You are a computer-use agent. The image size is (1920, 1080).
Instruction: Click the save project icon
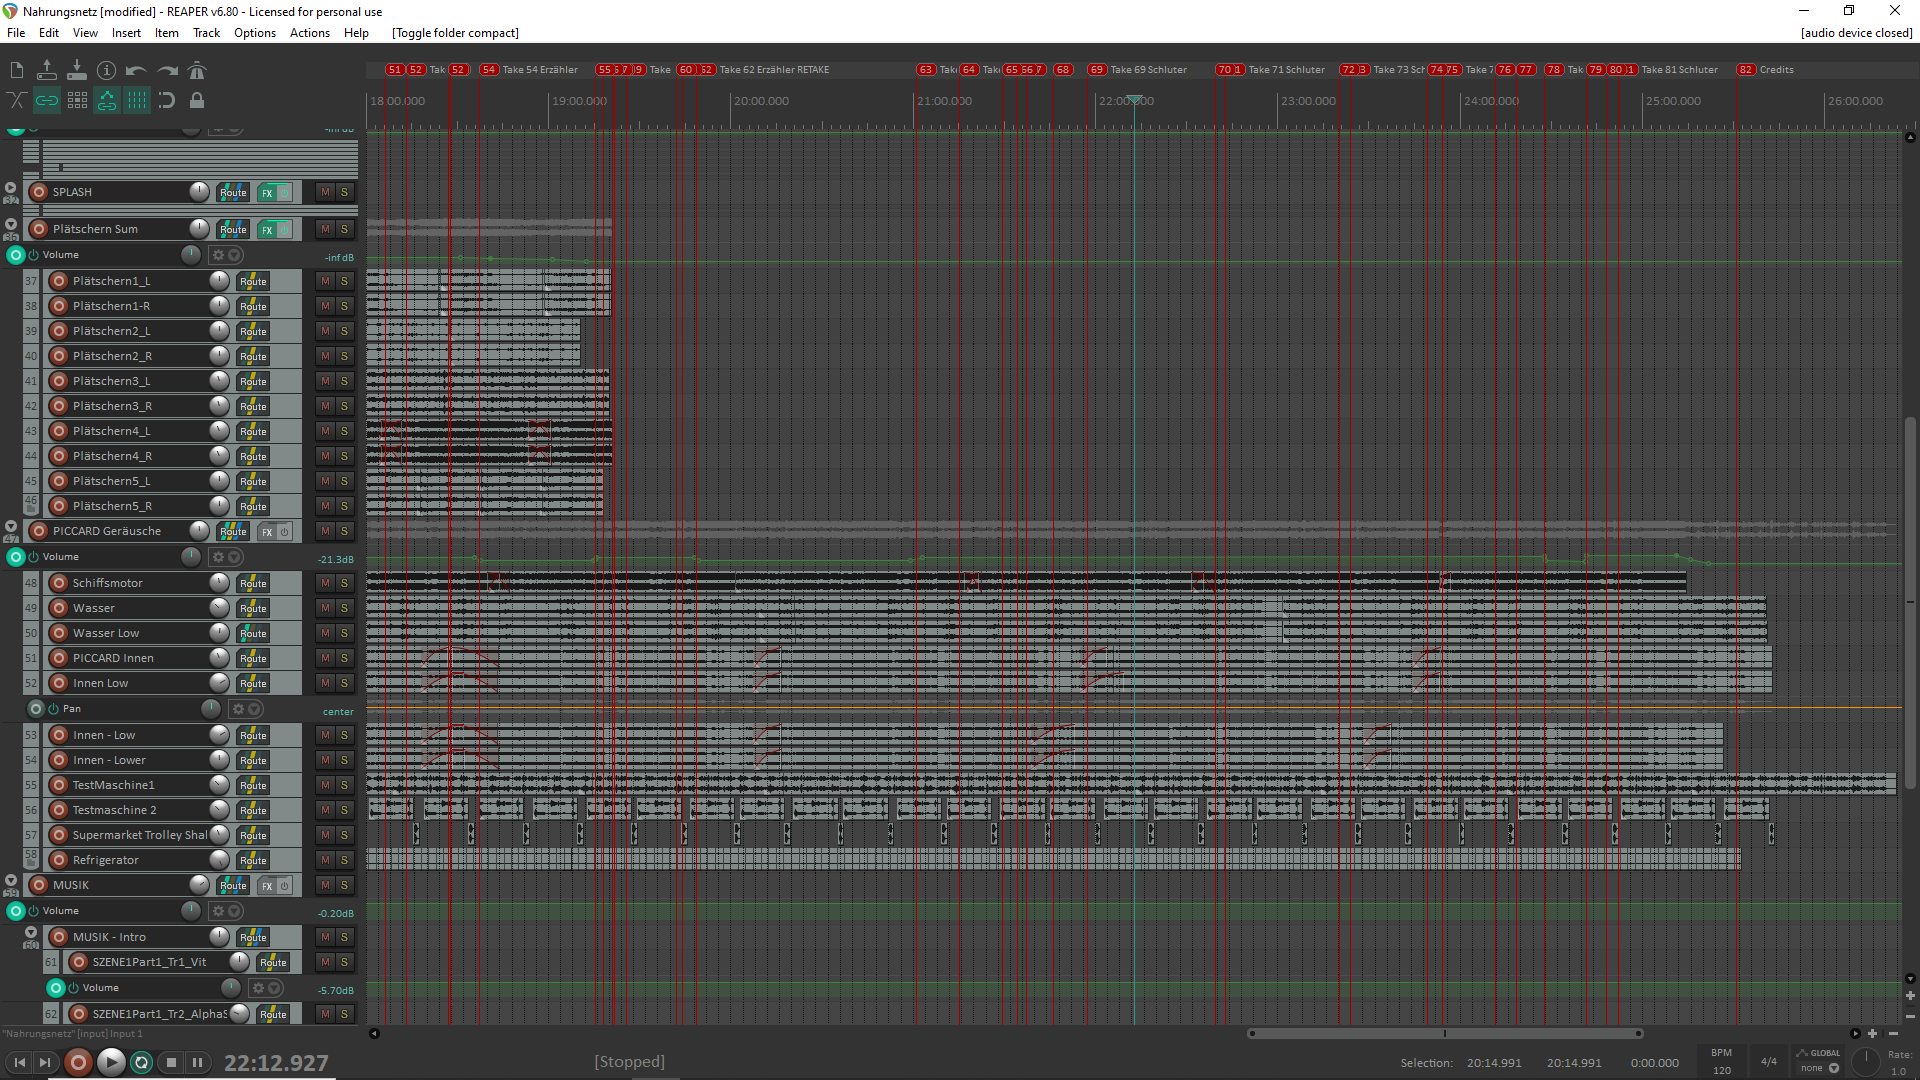click(x=77, y=70)
